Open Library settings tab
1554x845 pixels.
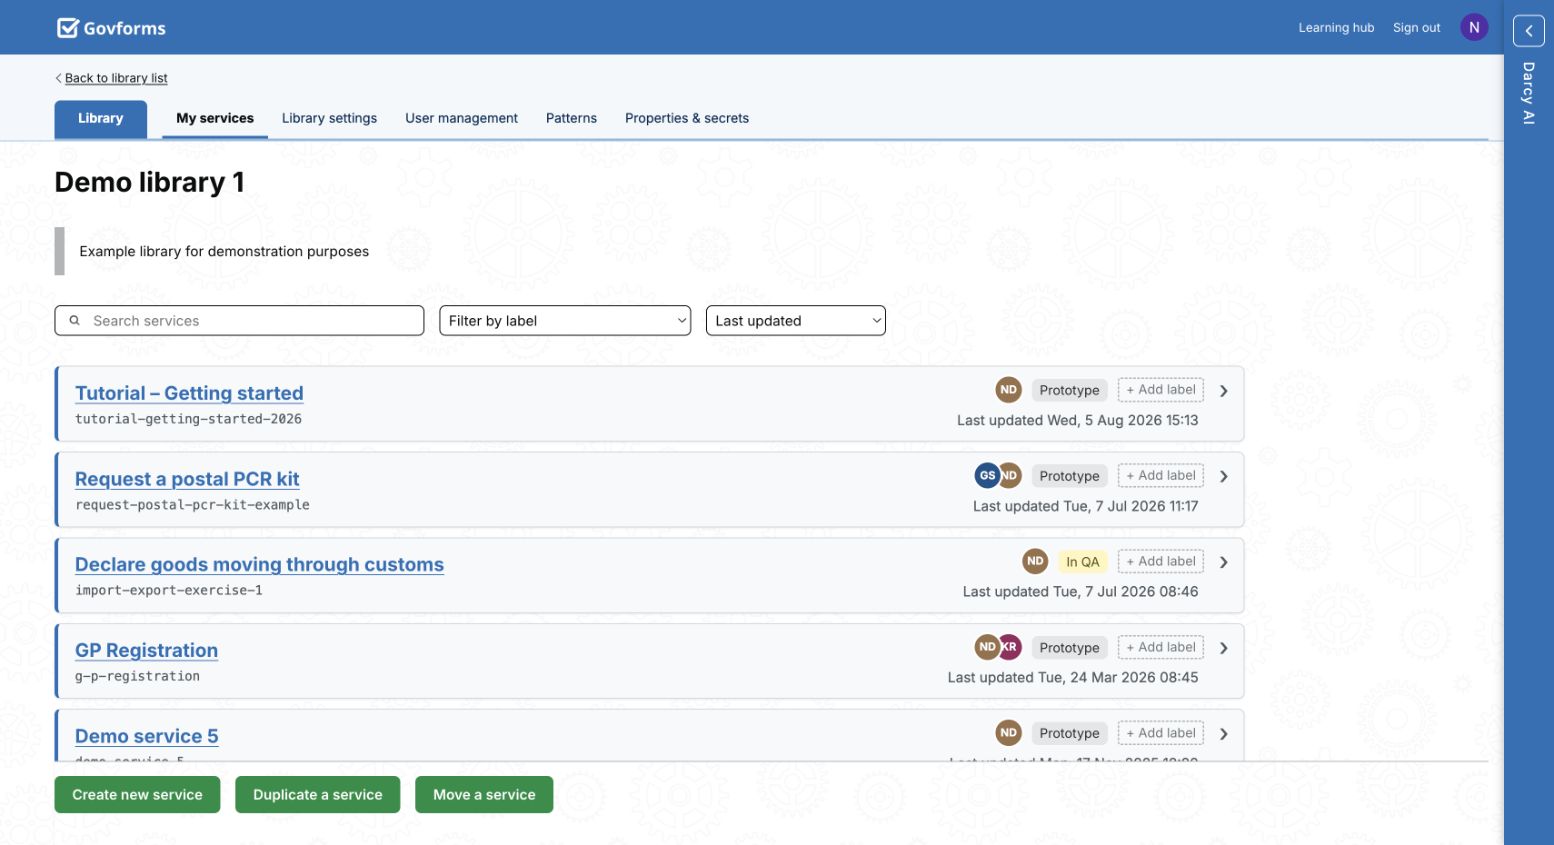pyautogui.click(x=329, y=118)
